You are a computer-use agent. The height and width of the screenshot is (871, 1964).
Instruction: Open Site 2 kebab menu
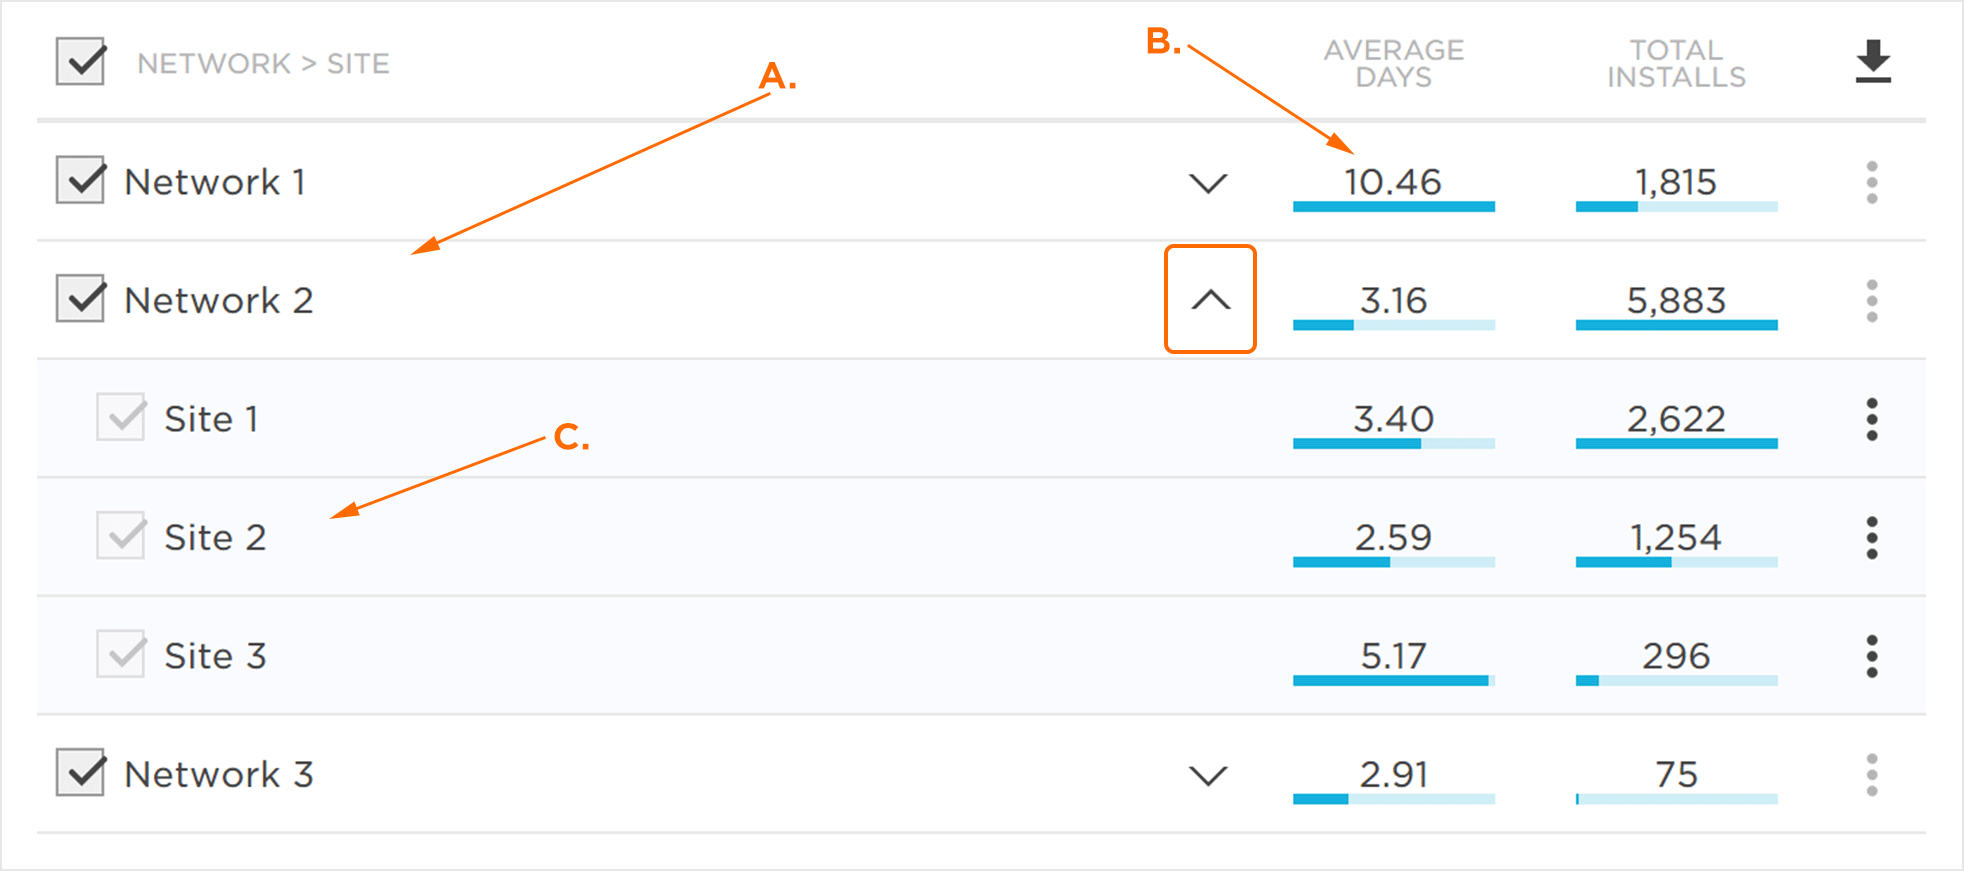[1872, 538]
